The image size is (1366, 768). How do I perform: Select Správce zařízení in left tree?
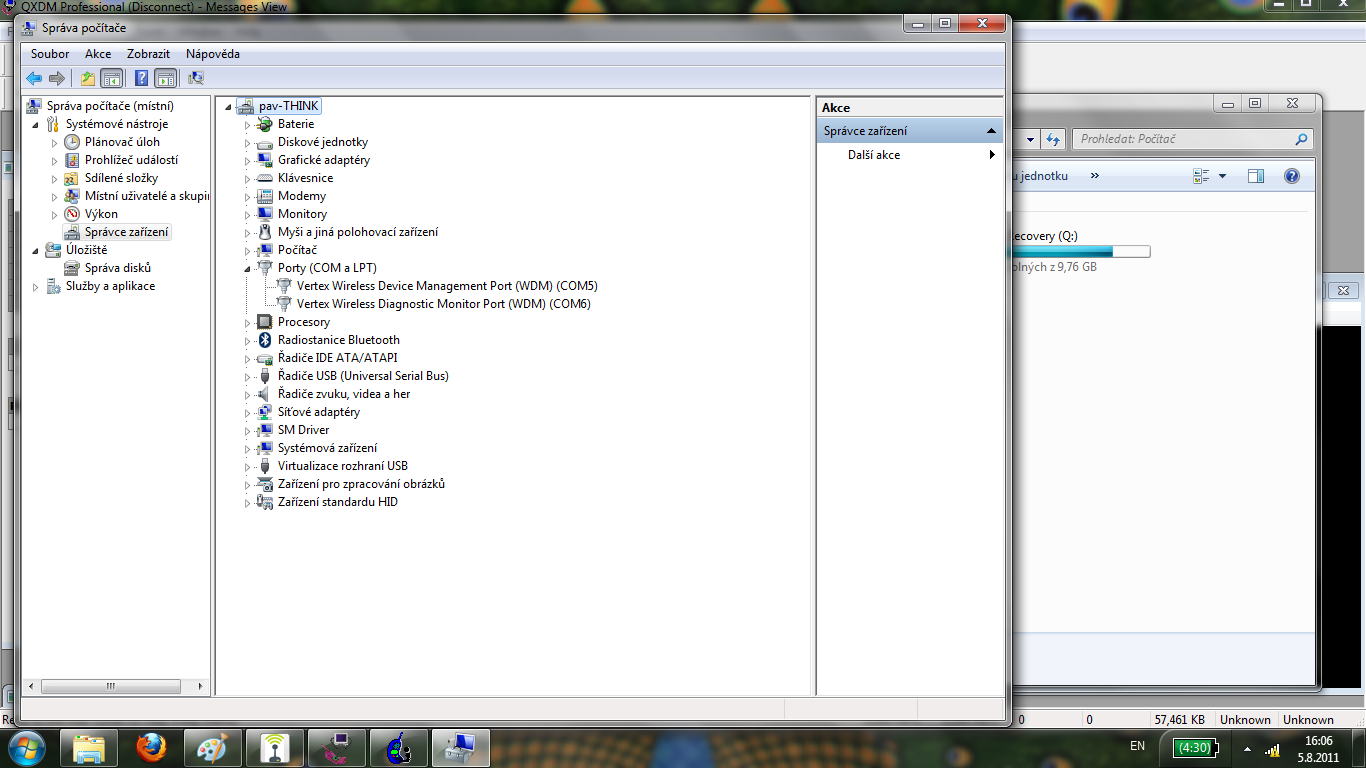point(127,232)
